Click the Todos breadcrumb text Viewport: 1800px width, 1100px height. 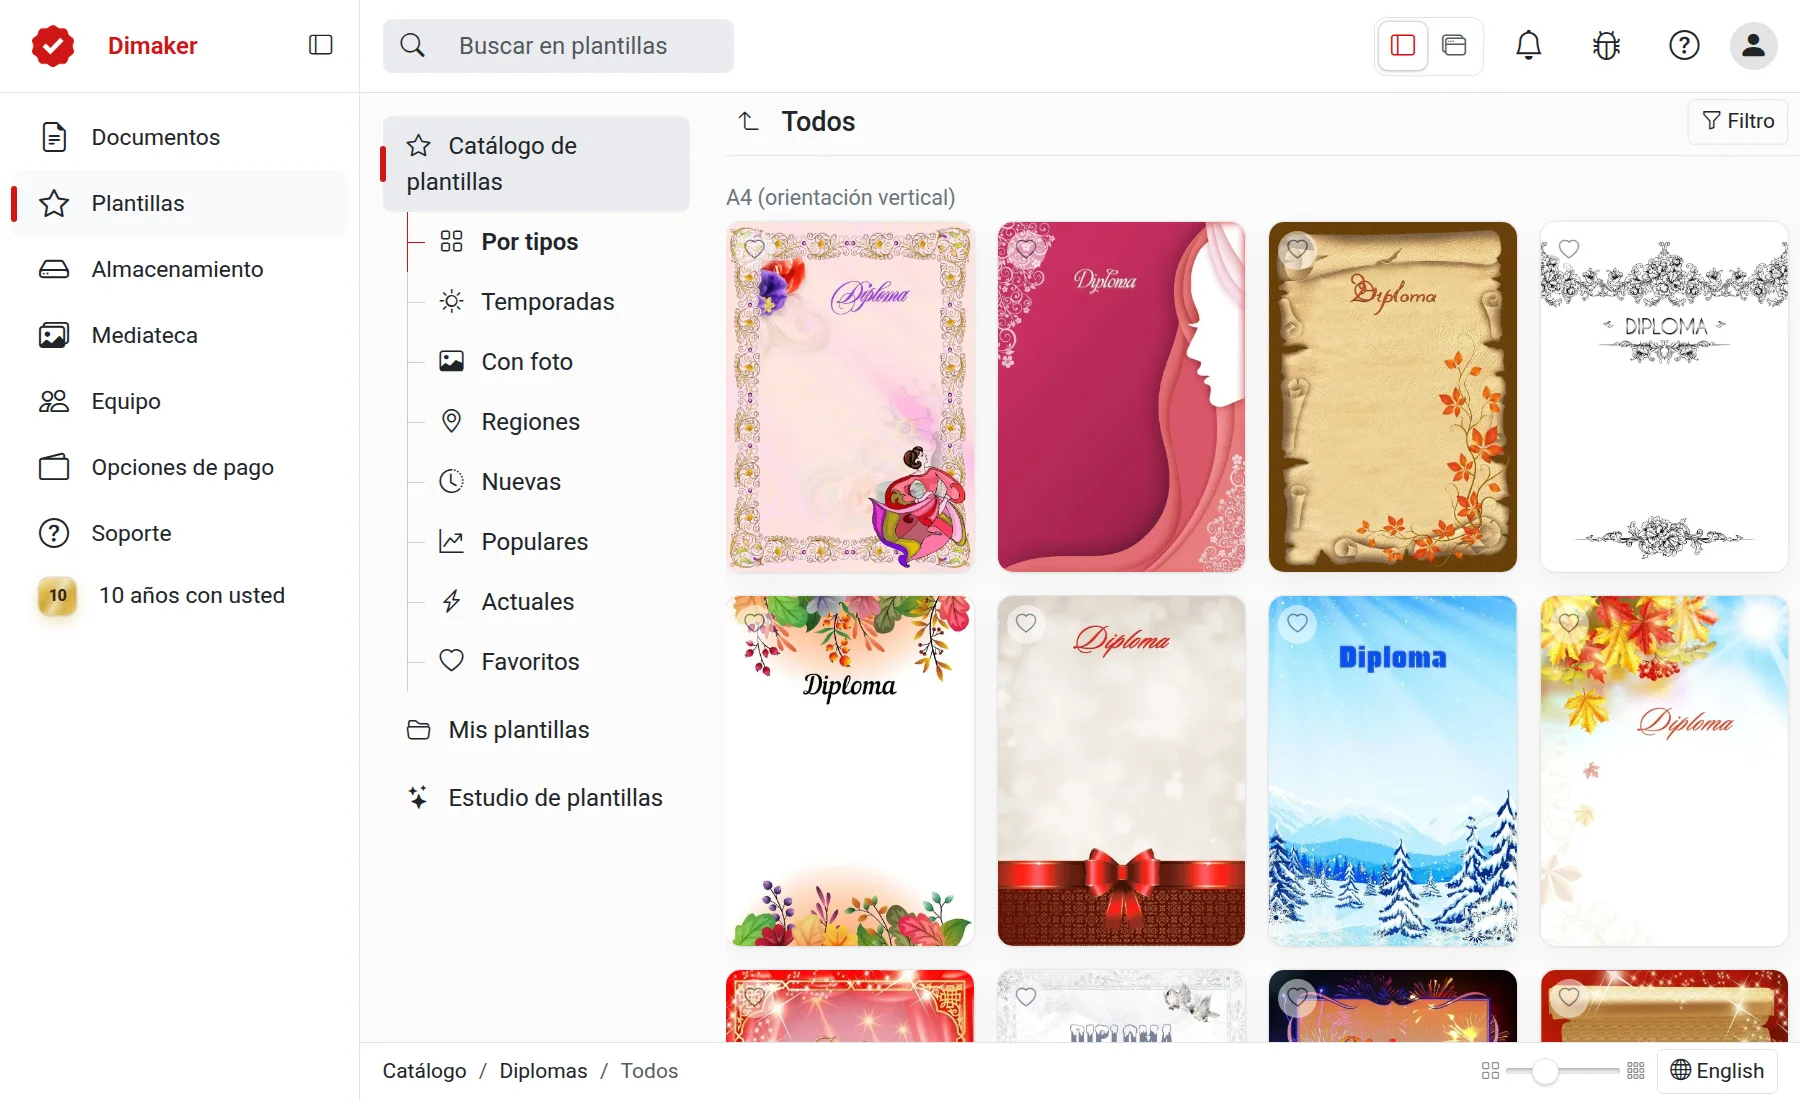pos(649,1071)
